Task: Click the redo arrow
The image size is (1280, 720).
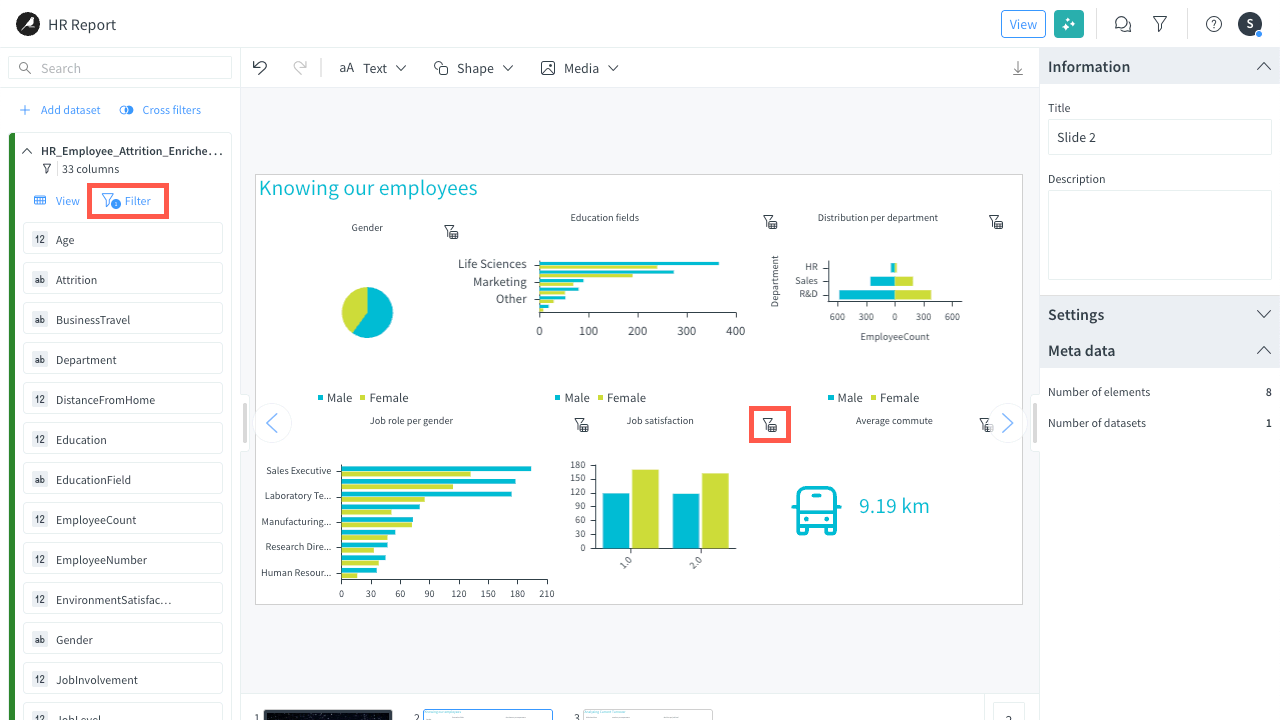Action: (300, 67)
